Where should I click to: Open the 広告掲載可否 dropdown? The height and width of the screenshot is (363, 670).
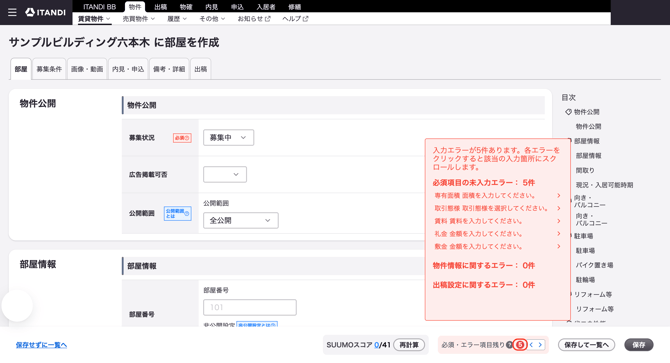point(225,174)
